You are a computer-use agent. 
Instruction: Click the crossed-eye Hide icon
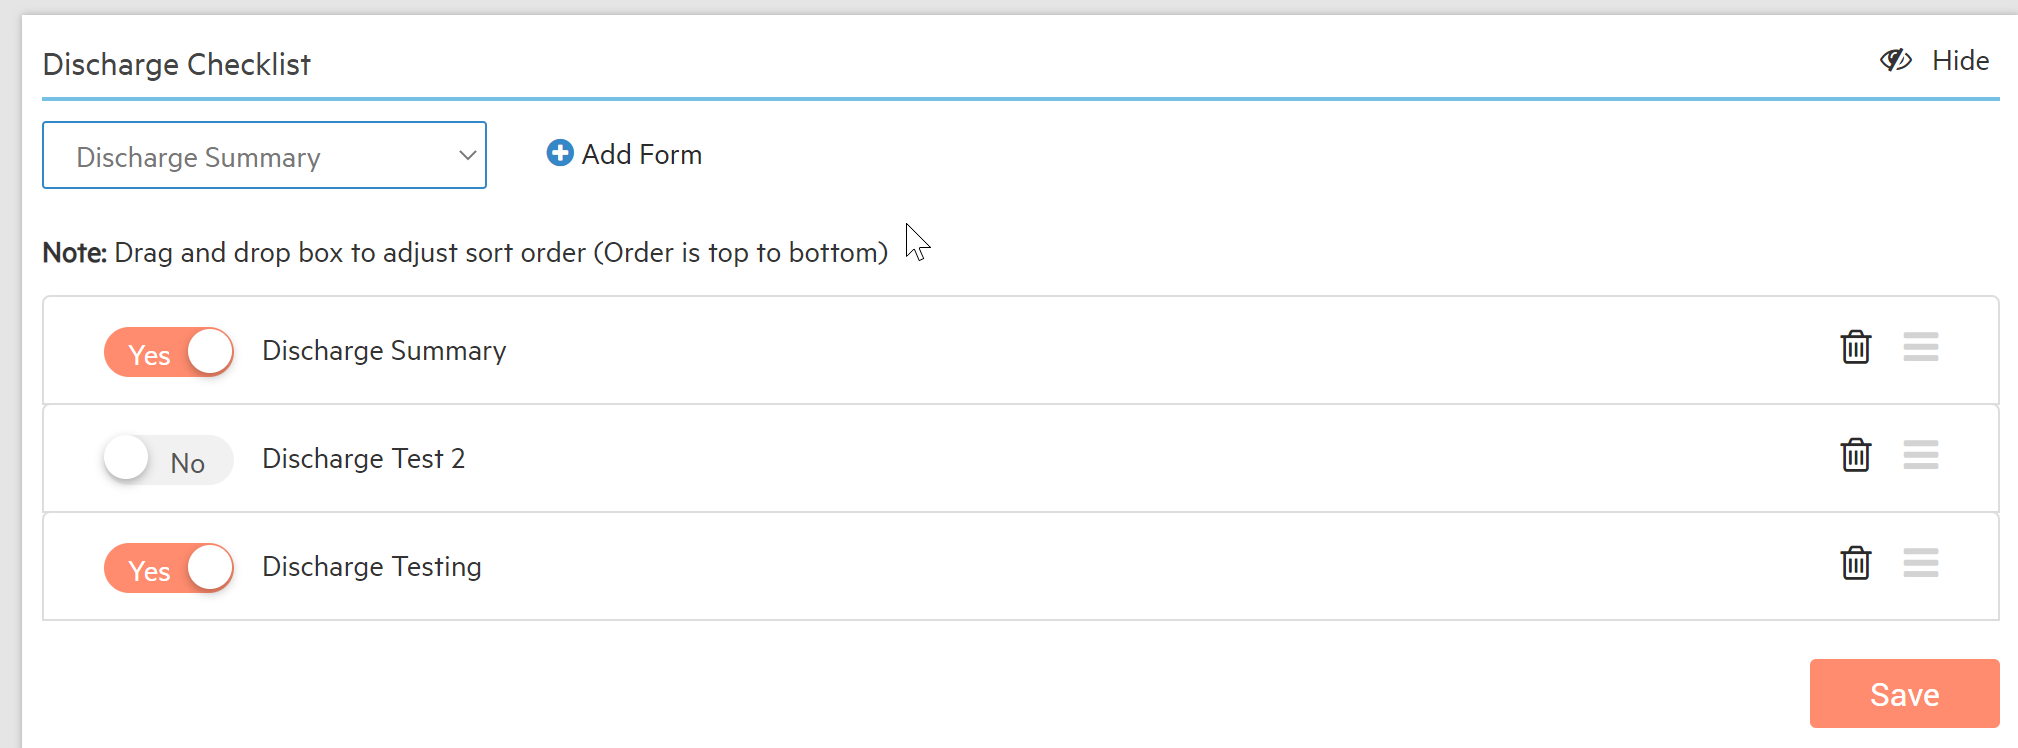[x=1896, y=60]
